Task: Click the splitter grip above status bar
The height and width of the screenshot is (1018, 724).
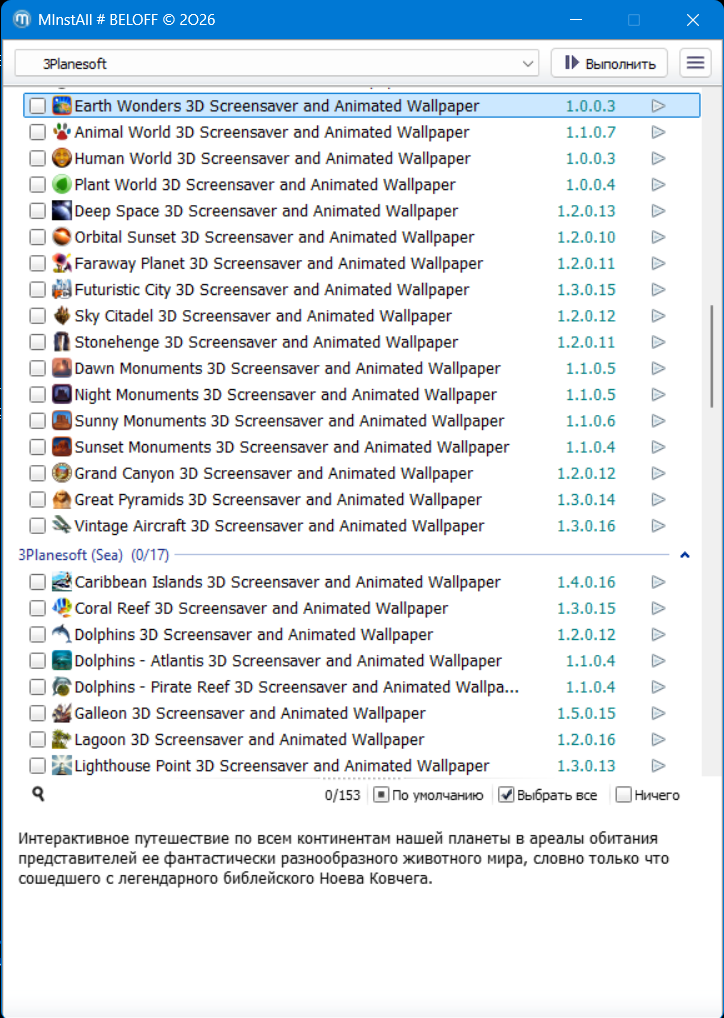Action: [362, 777]
